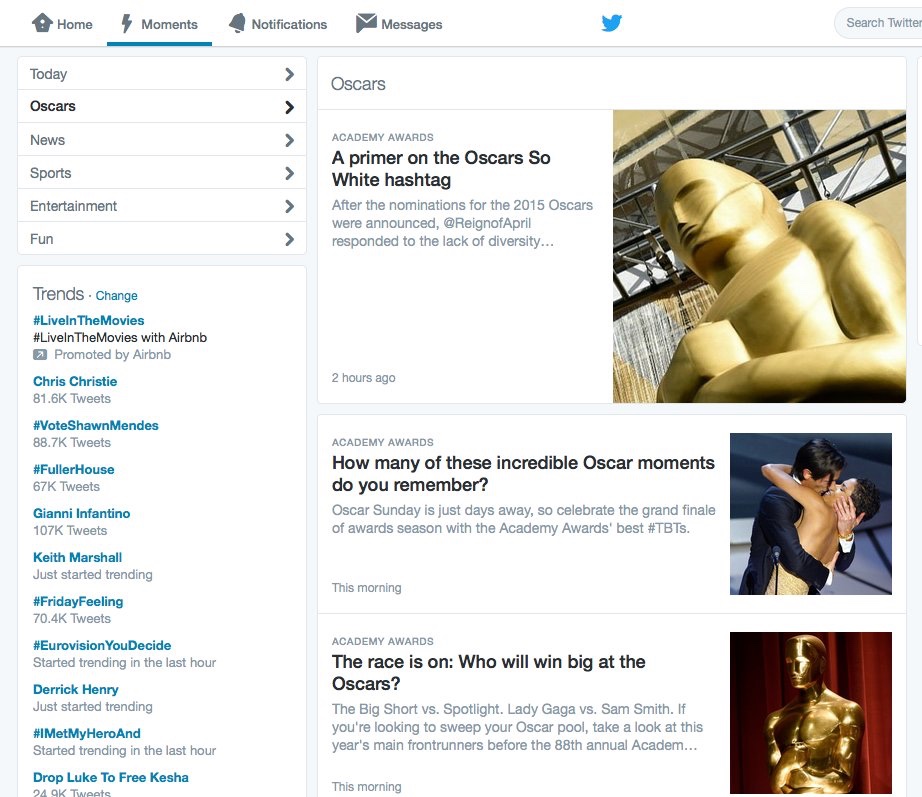
Task: Select the Oscars category
Action: point(162,106)
